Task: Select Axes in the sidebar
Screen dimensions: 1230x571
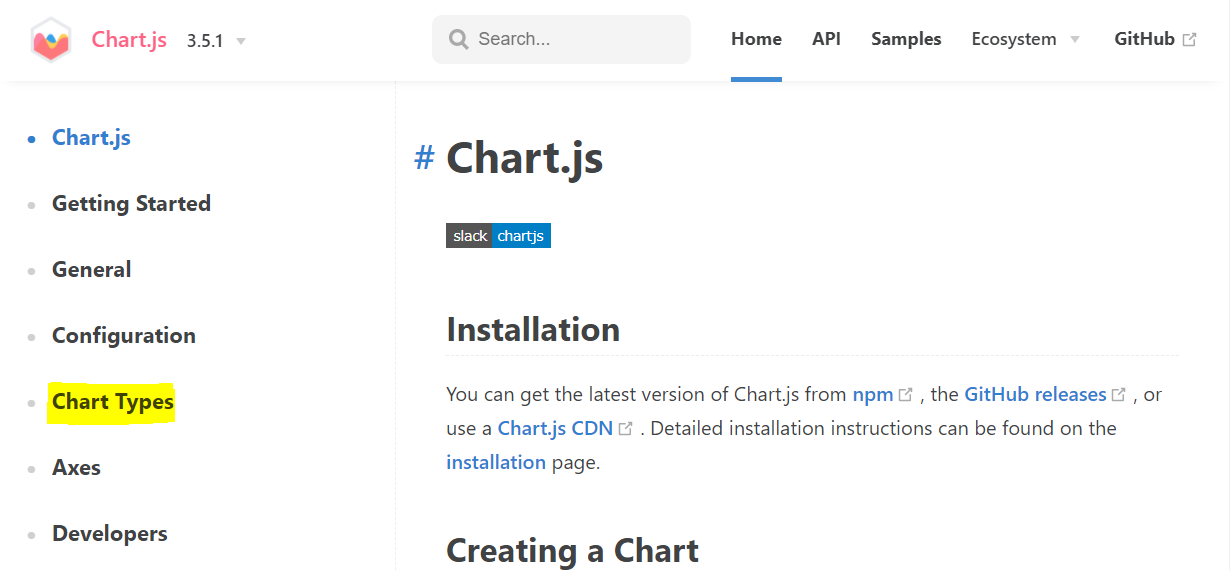Action: [76, 468]
